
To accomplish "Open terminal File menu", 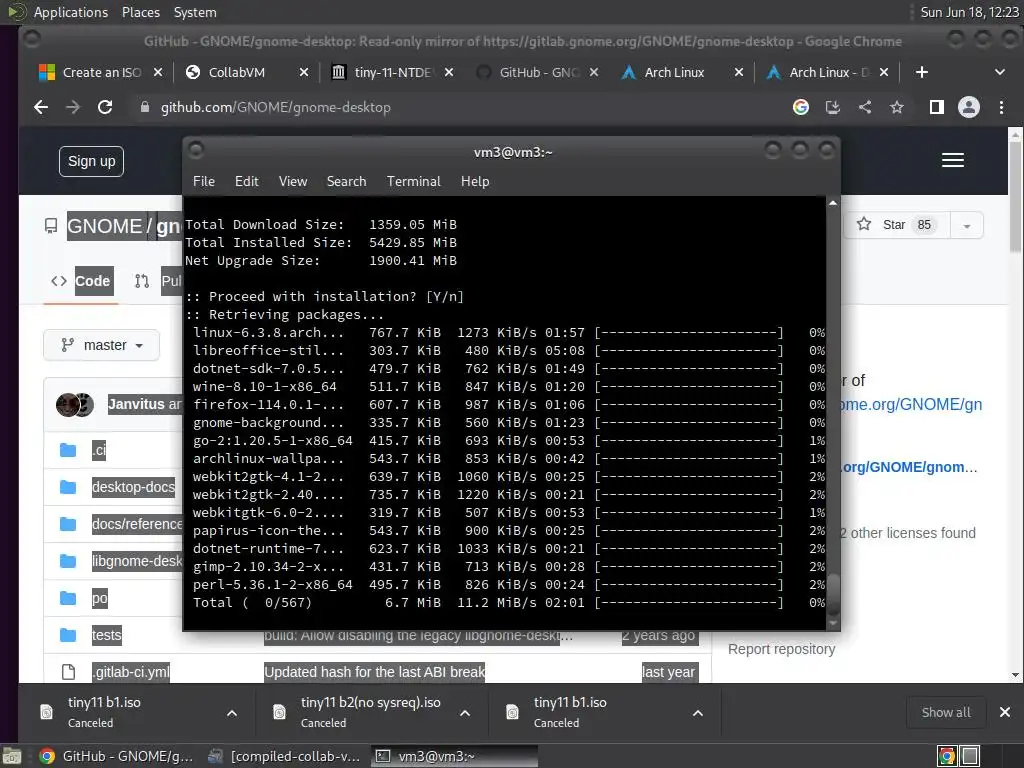I will (204, 182).
